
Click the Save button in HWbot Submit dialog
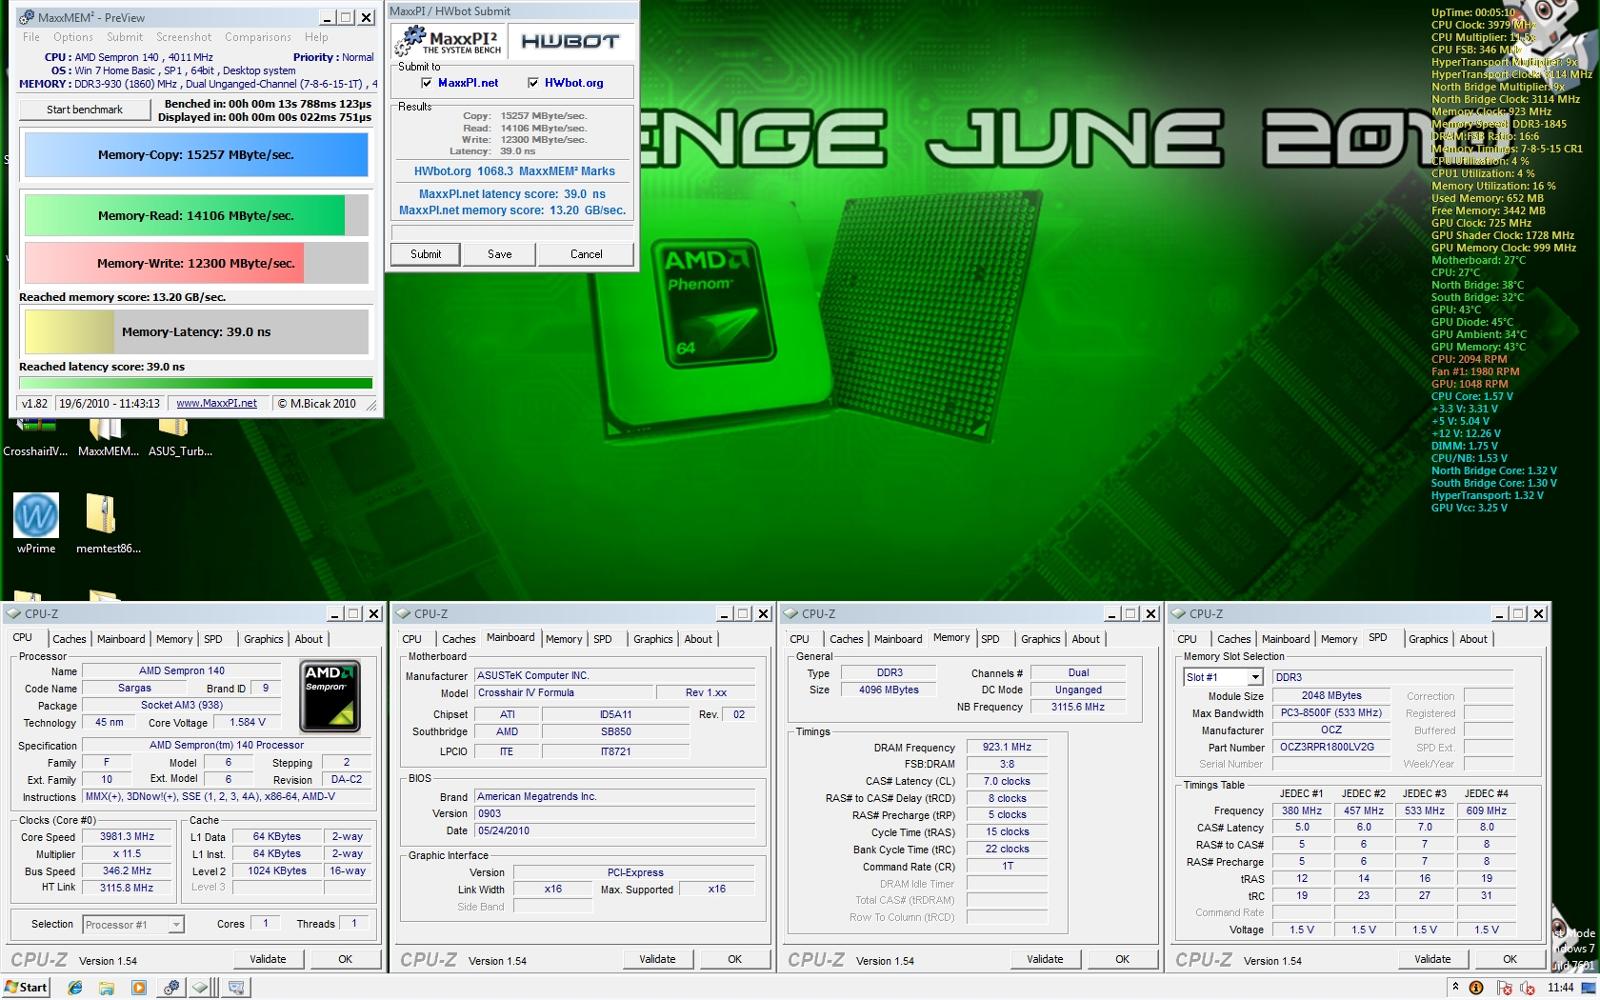point(499,254)
